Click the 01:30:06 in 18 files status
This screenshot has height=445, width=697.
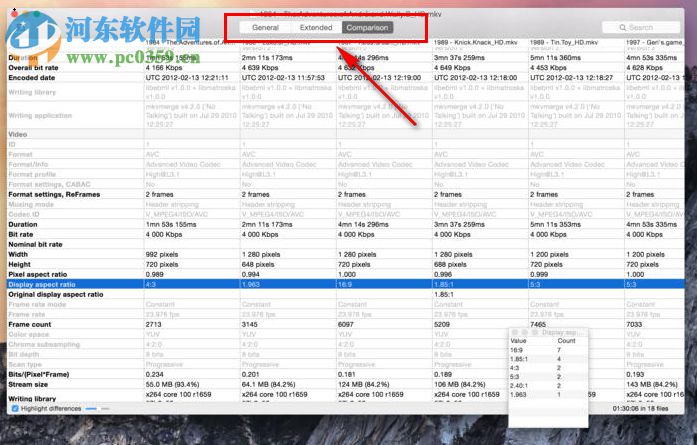[640, 408]
